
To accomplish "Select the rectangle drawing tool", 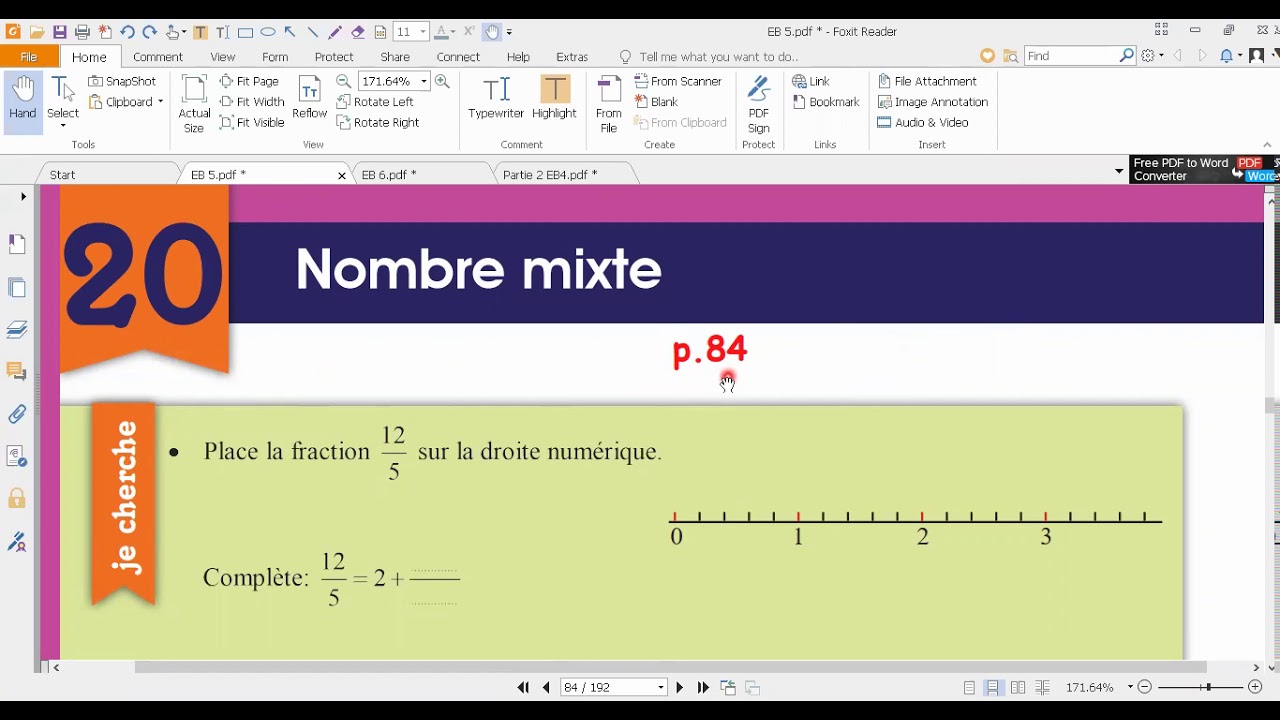I will coord(245,32).
